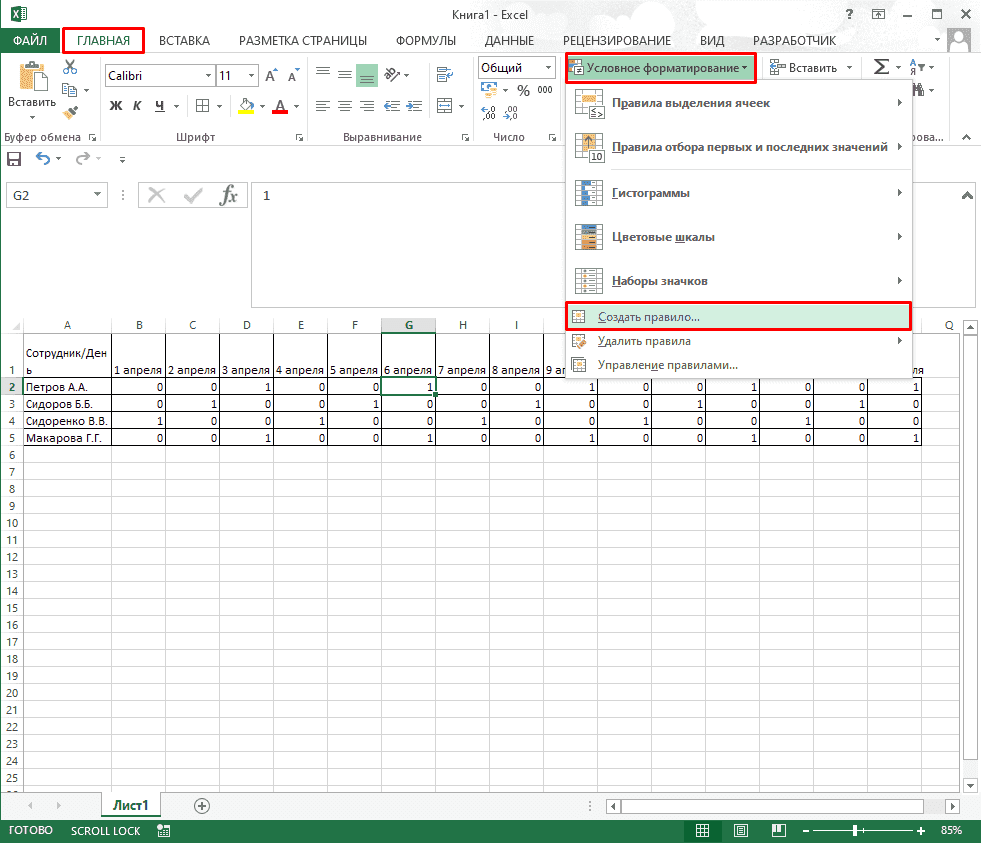Viewport: 981px width, 843px height.
Task: Center text horizontally
Action: pyautogui.click(x=345, y=106)
